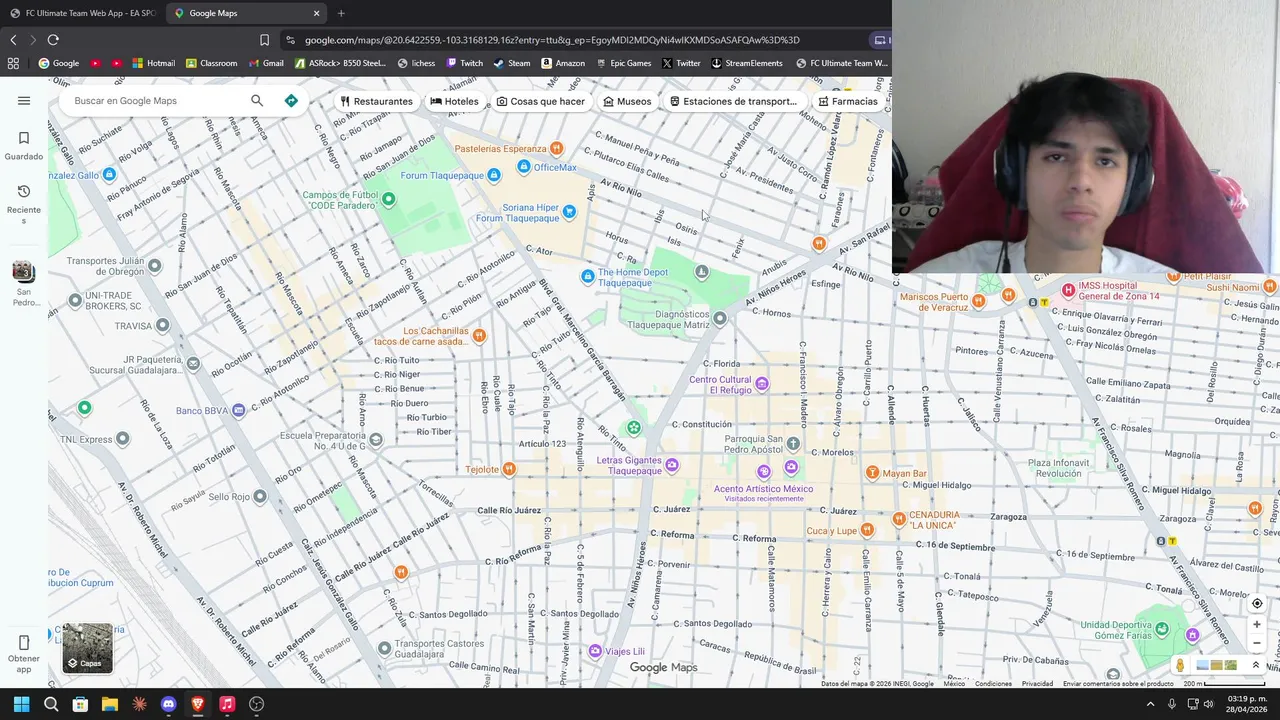Open the Steam bookmark

click(x=512, y=63)
